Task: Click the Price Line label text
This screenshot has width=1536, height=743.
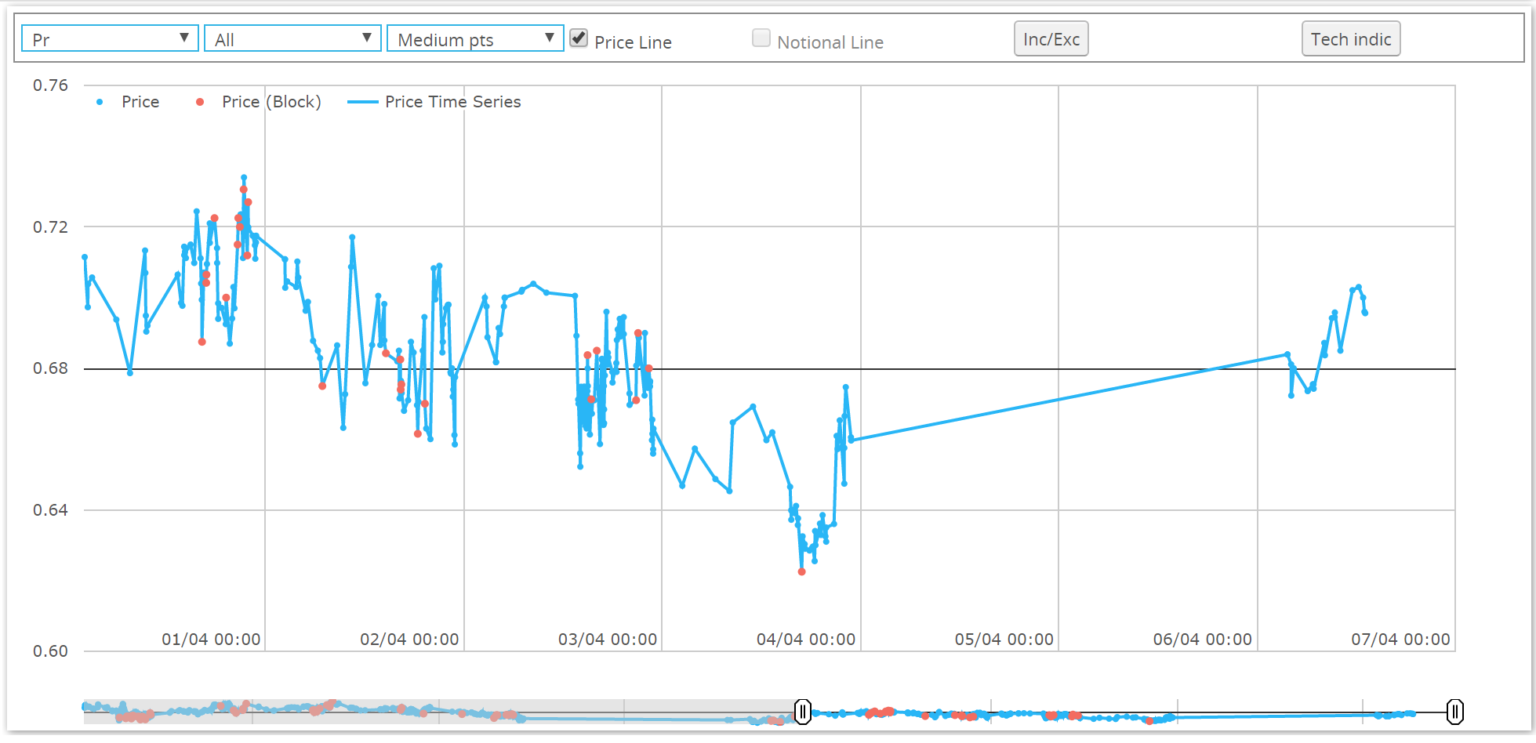Action: click(x=633, y=42)
